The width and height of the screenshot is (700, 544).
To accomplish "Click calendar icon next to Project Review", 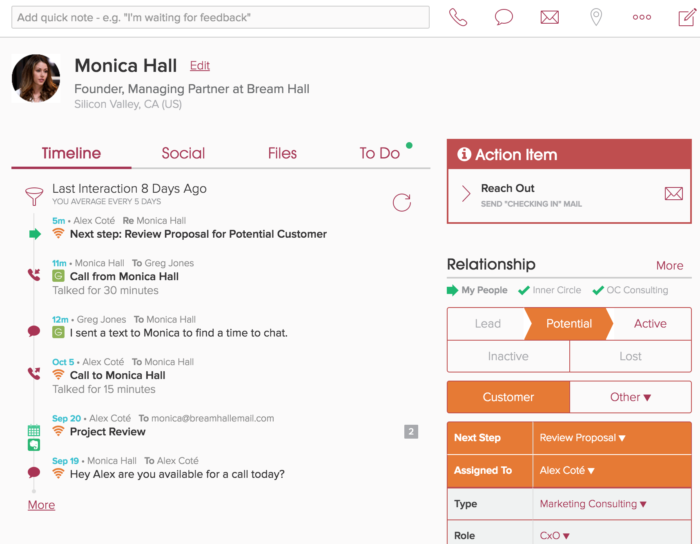I will click(x=34, y=431).
